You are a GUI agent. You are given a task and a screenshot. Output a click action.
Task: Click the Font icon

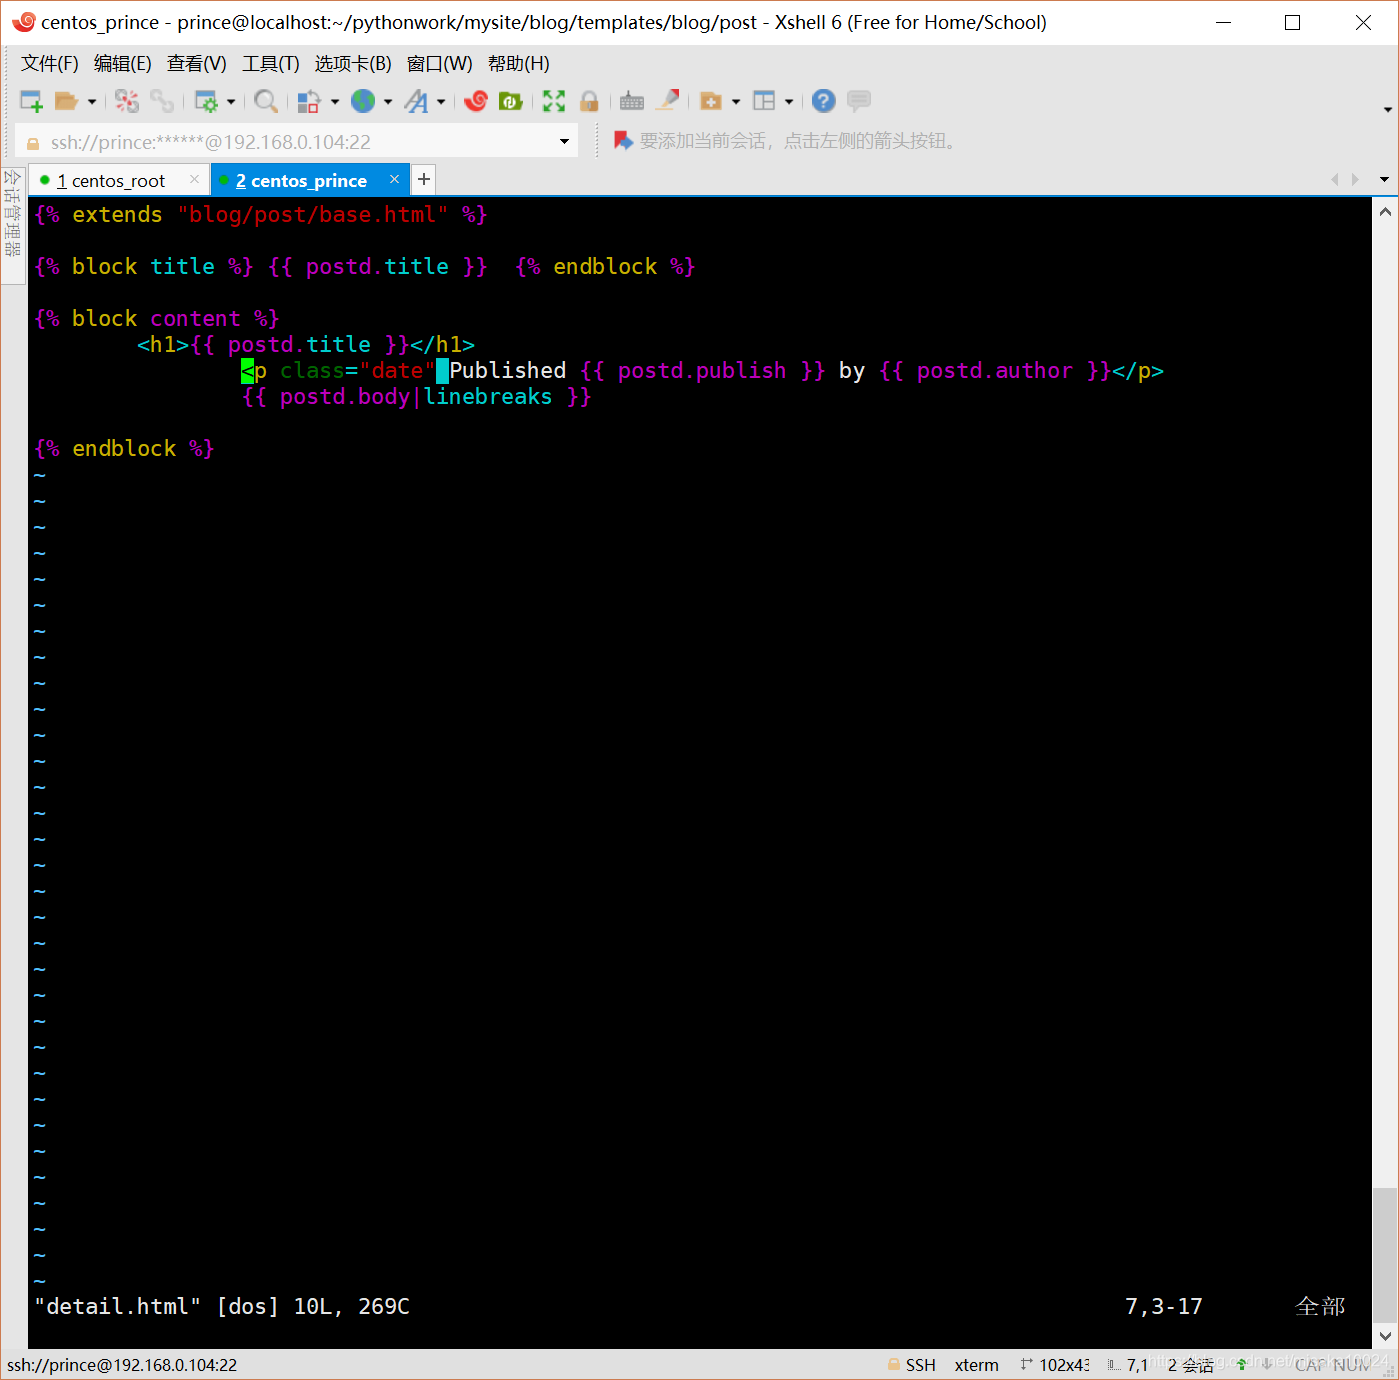[x=417, y=101]
